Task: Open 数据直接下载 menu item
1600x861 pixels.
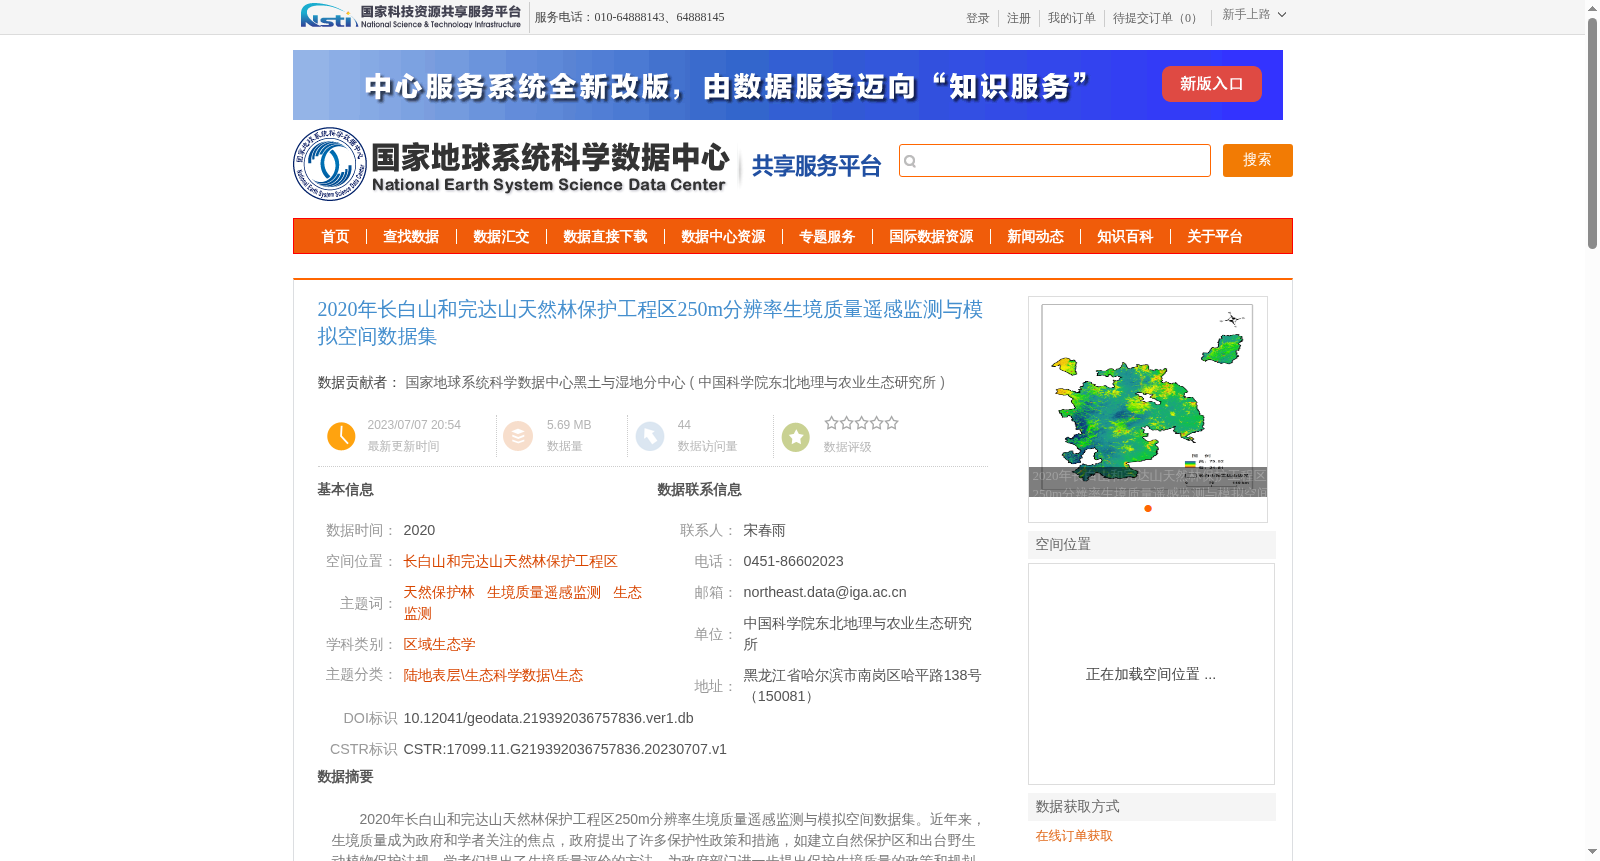Action: pyautogui.click(x=605, y=237)
